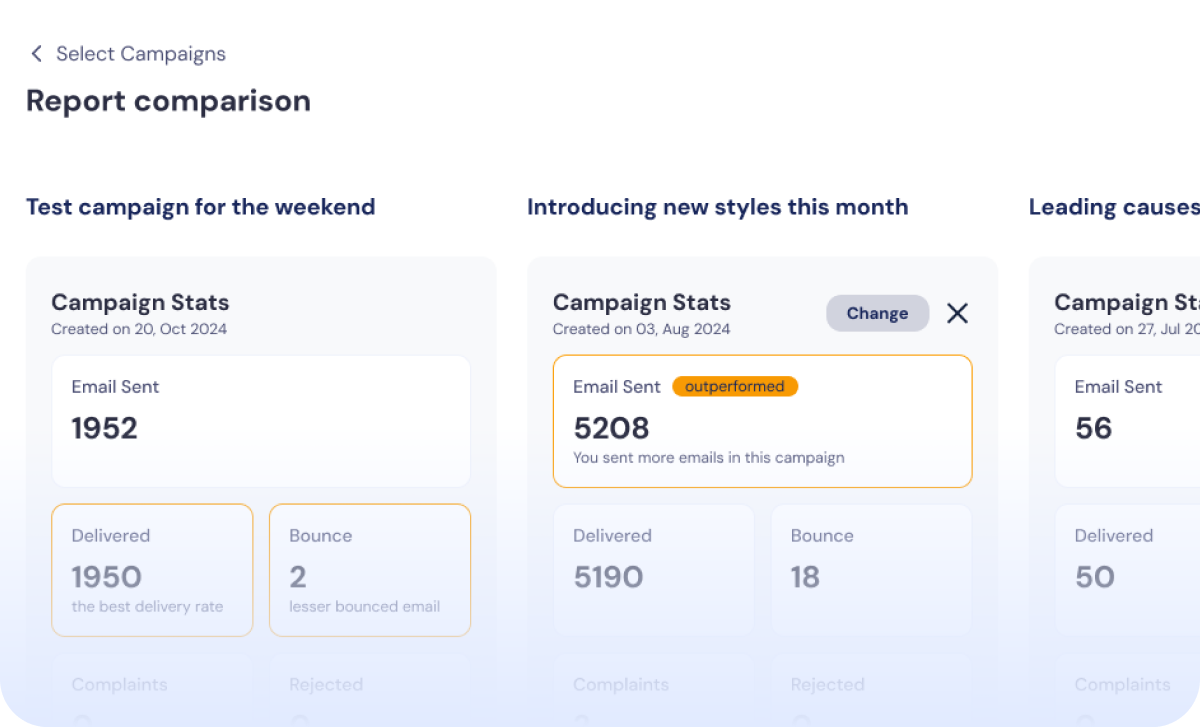Click the orange outperformed badge

coord(735,386)
